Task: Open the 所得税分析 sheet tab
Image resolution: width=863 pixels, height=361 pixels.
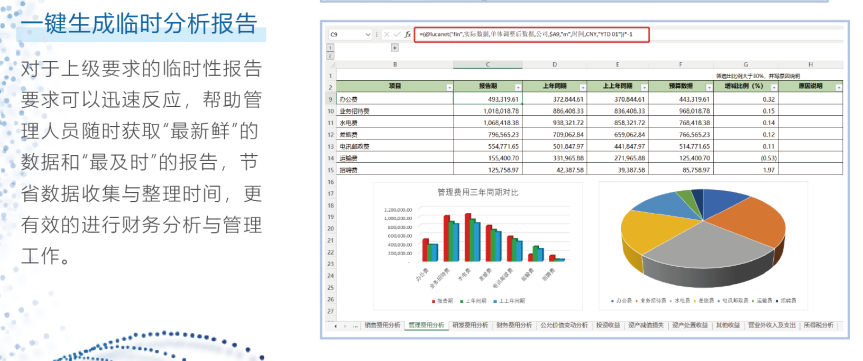Action: [x=818, y=326]
